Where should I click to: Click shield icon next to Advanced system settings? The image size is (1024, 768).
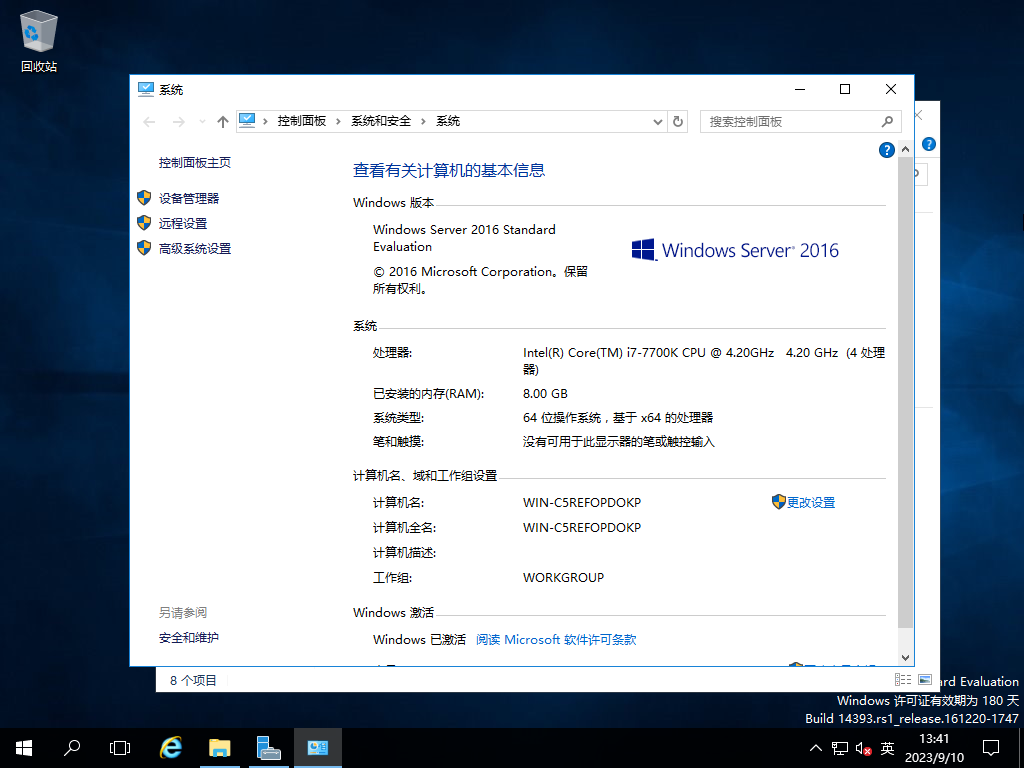tap(144, 248)
